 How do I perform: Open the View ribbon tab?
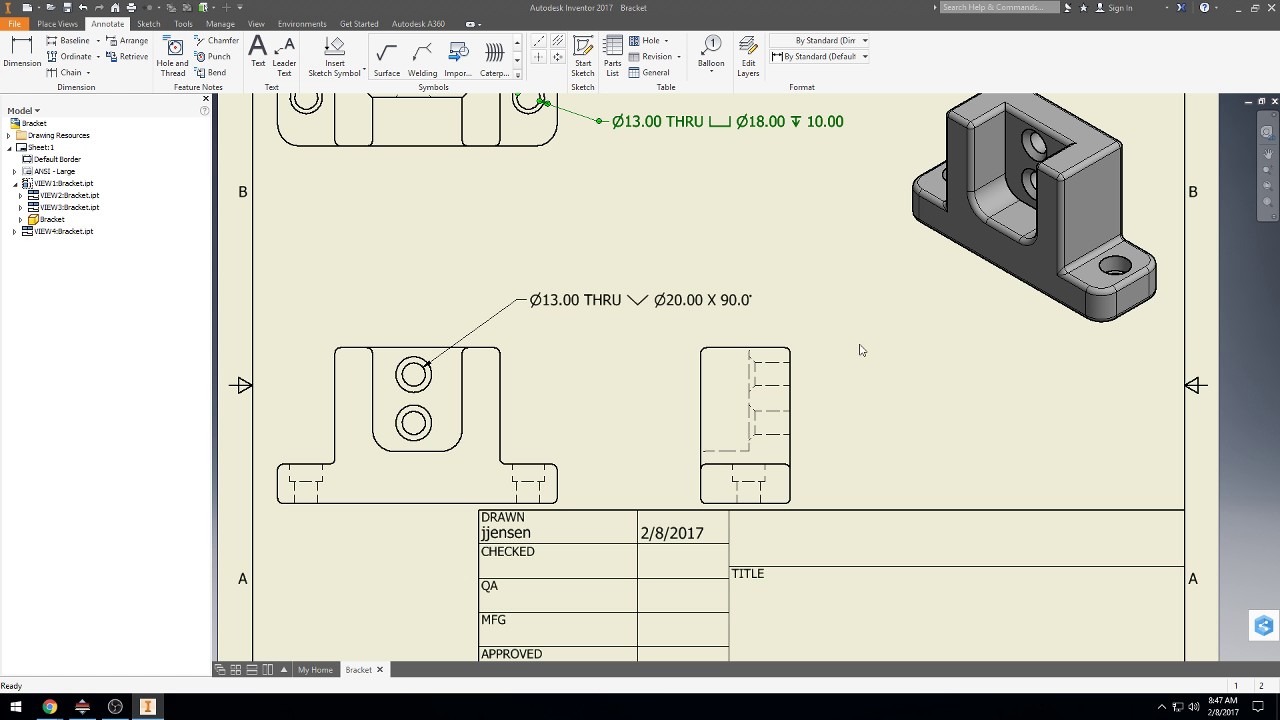pyautogui.click(x=256, y=24)
